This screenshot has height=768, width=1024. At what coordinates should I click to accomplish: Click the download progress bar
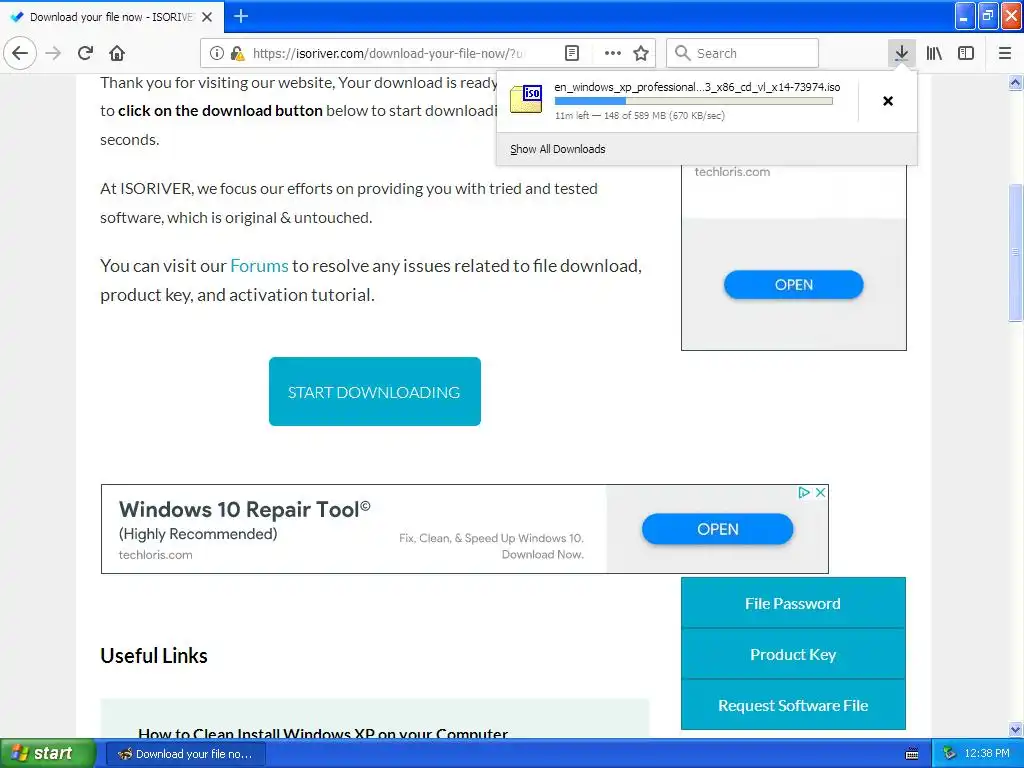[x=694, y=101]
